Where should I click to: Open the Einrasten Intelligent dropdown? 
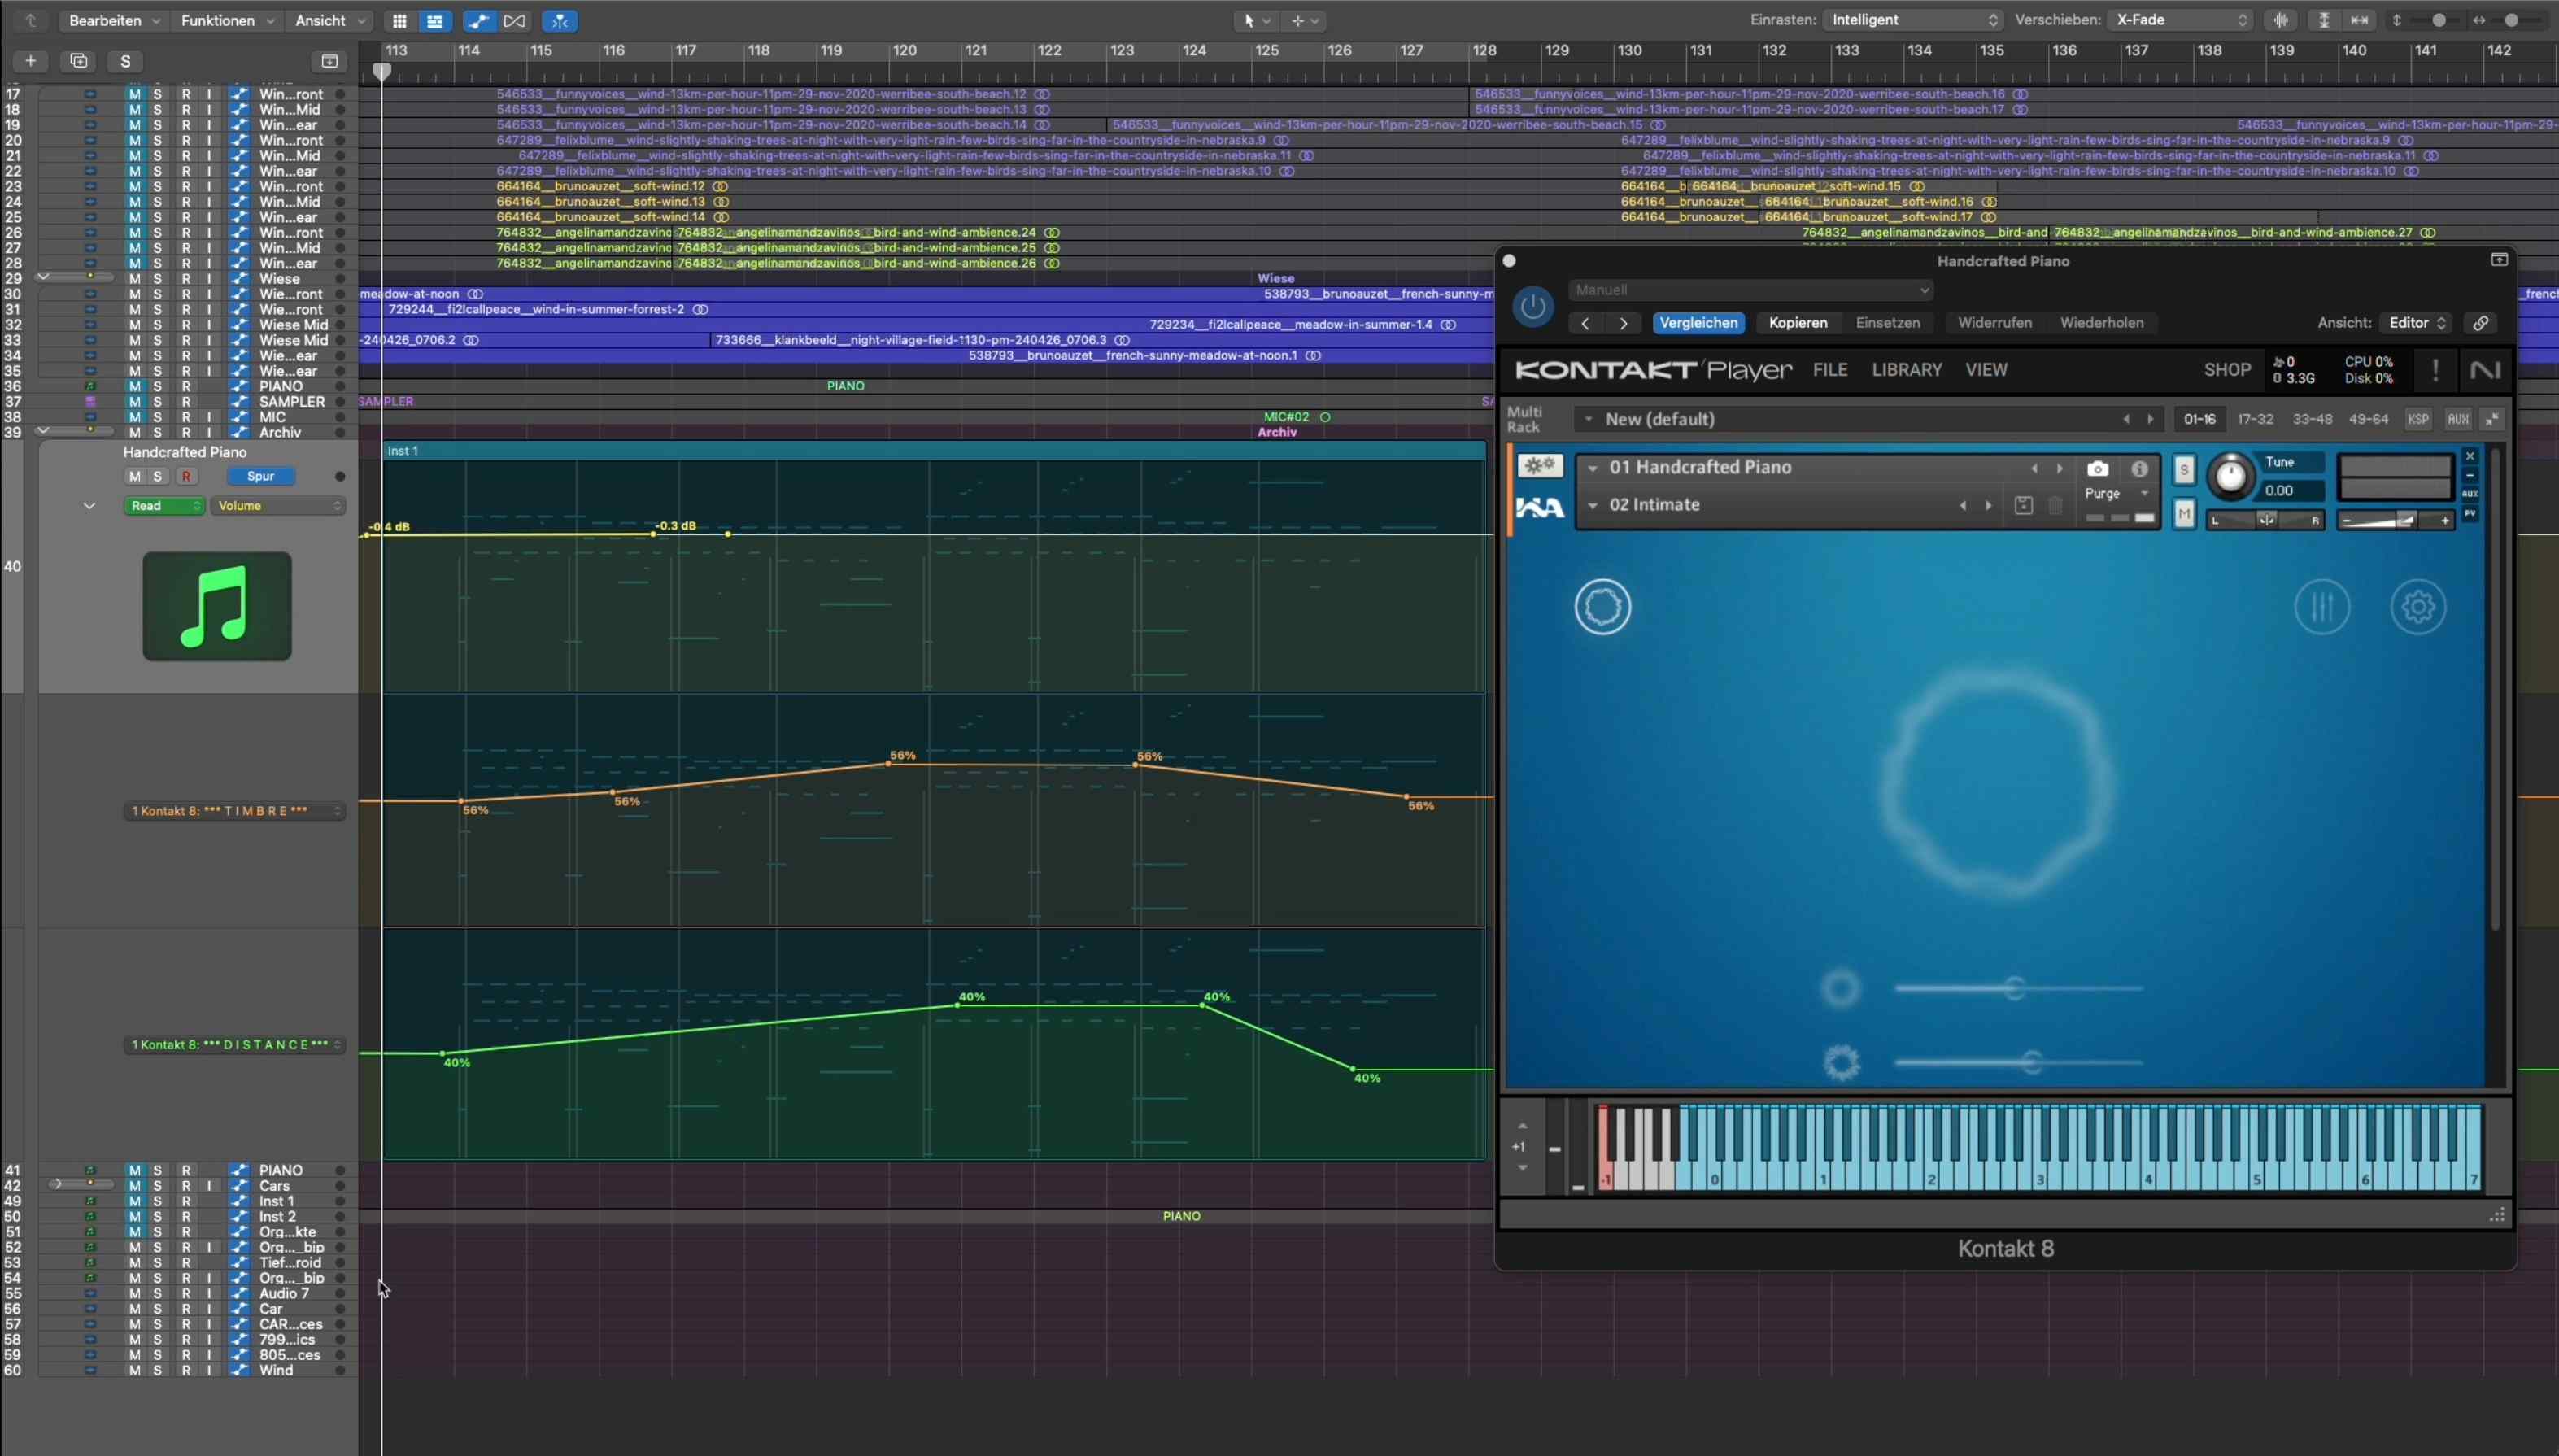pos(1912,20)
